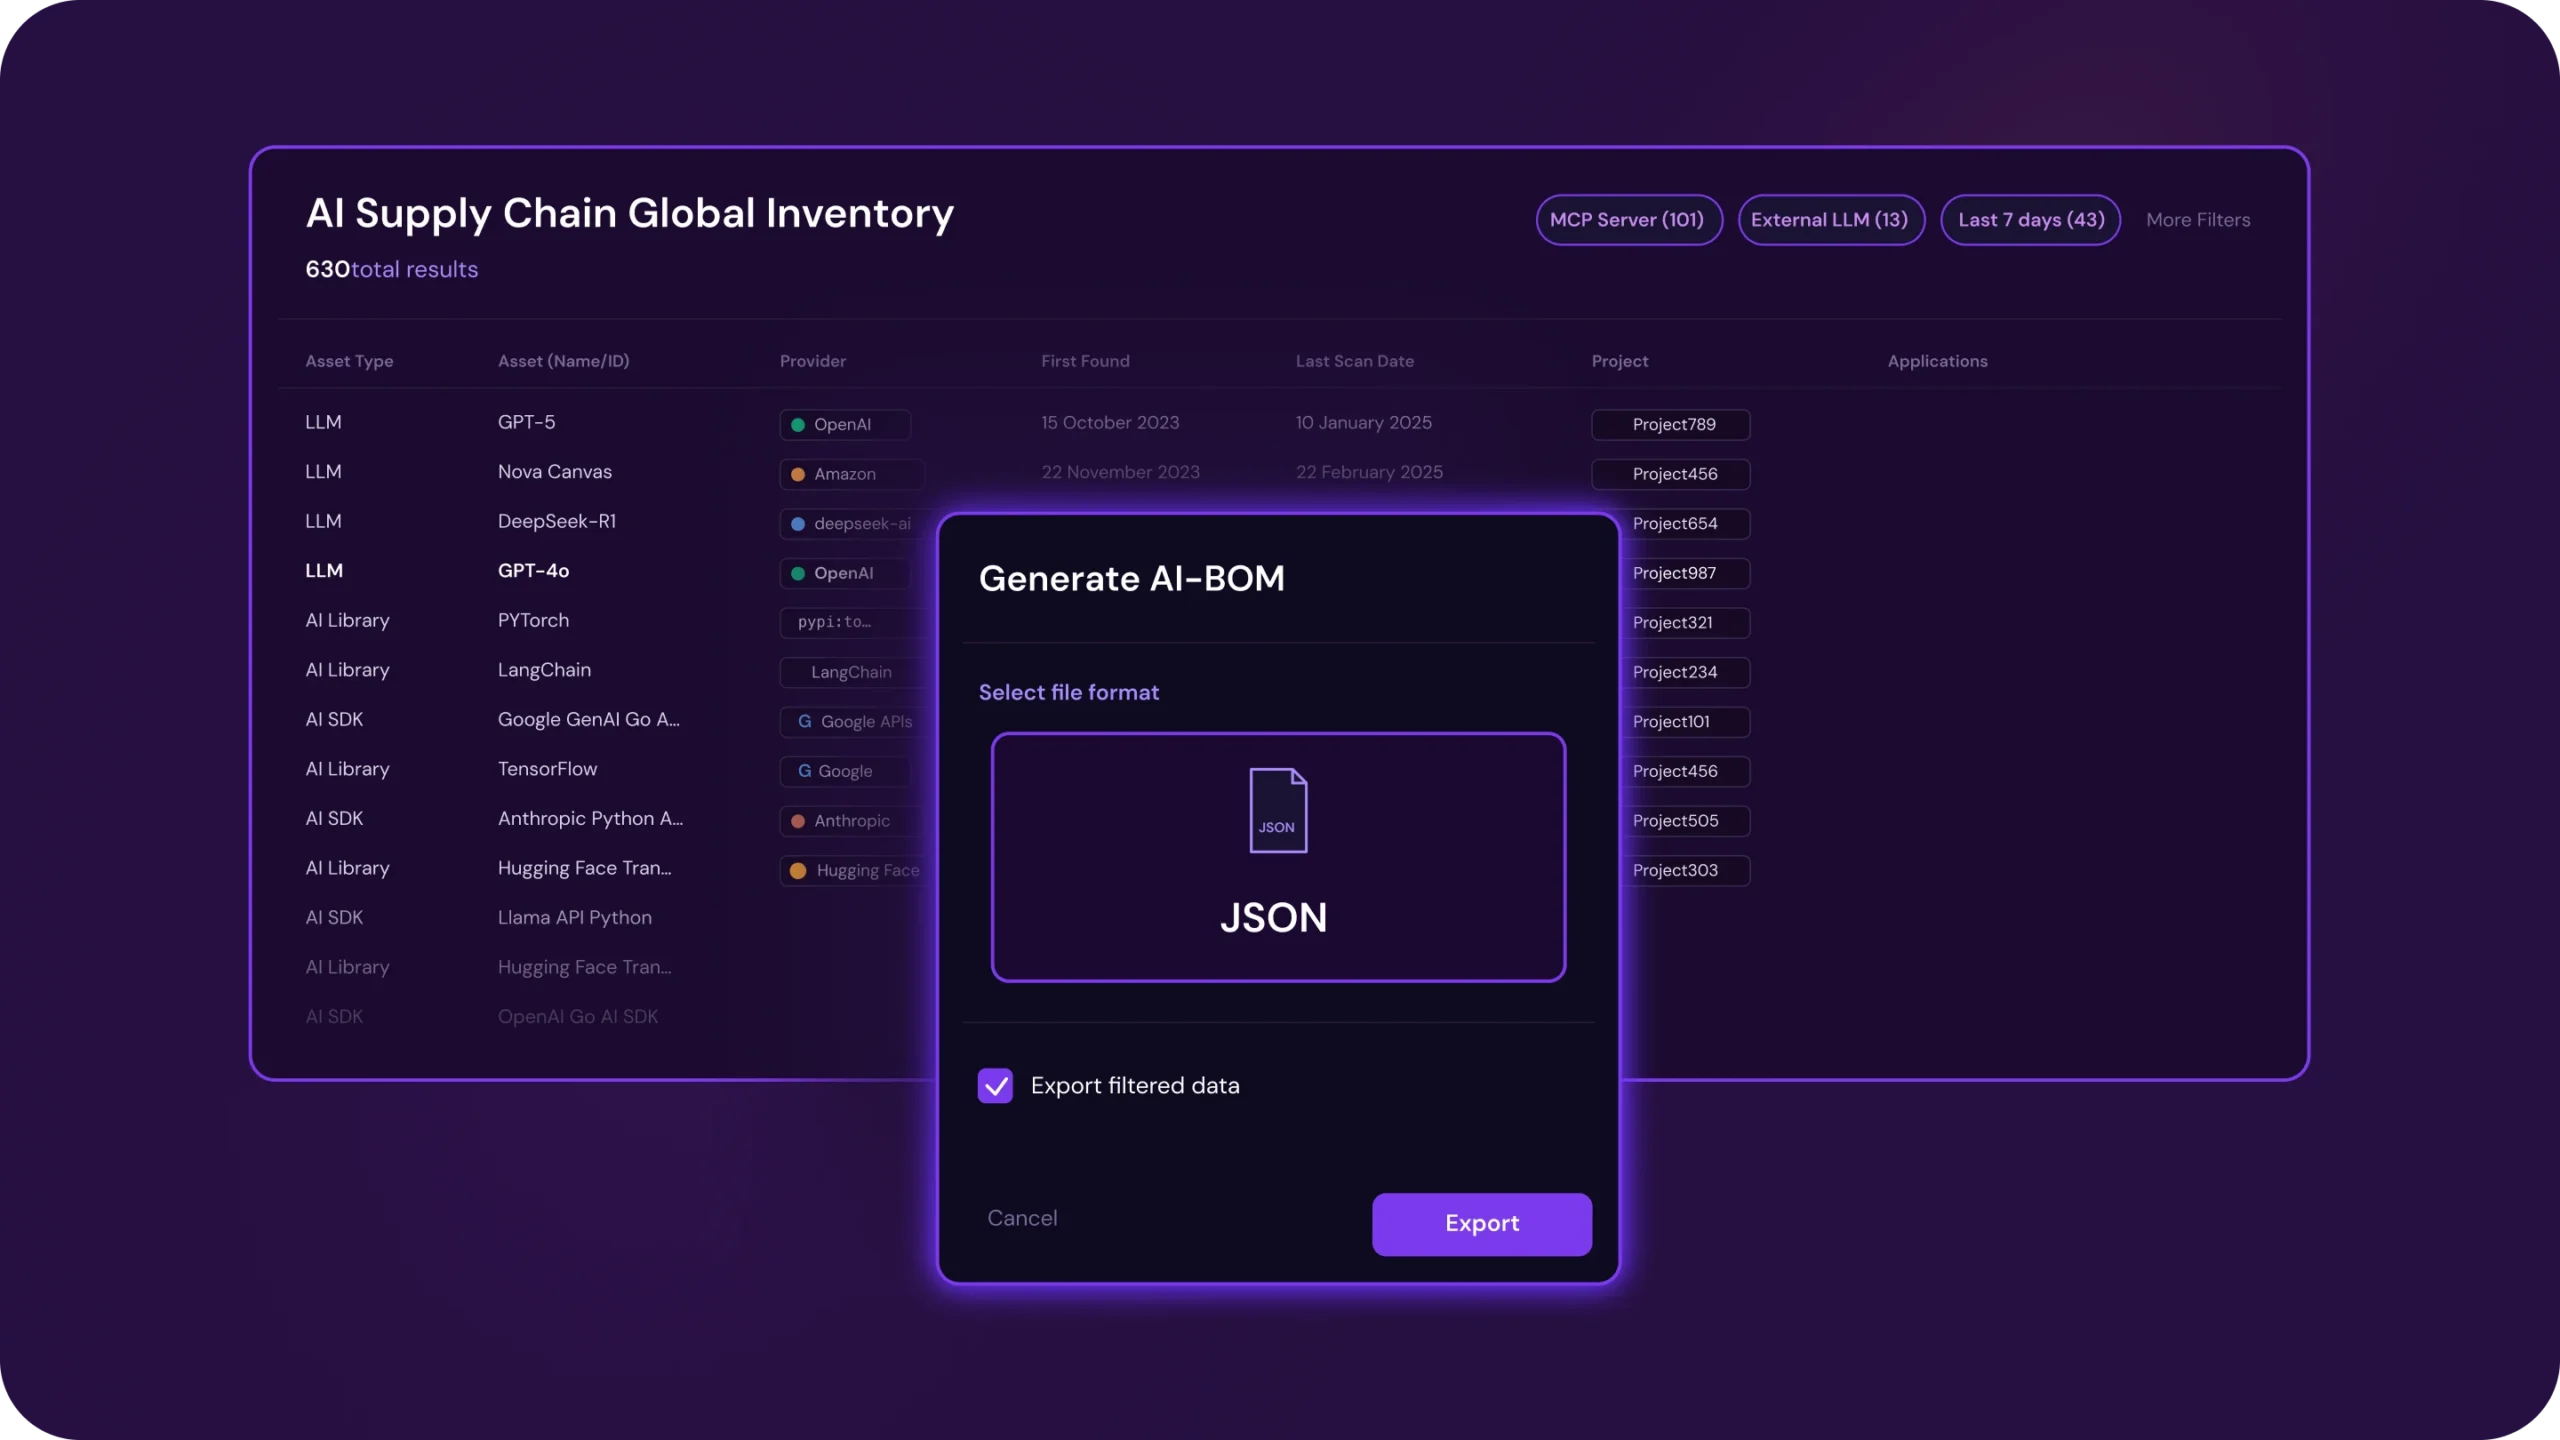Select the GPT-4o asset
This screenshot has height=1440, width=2560.
click(533, 570)
